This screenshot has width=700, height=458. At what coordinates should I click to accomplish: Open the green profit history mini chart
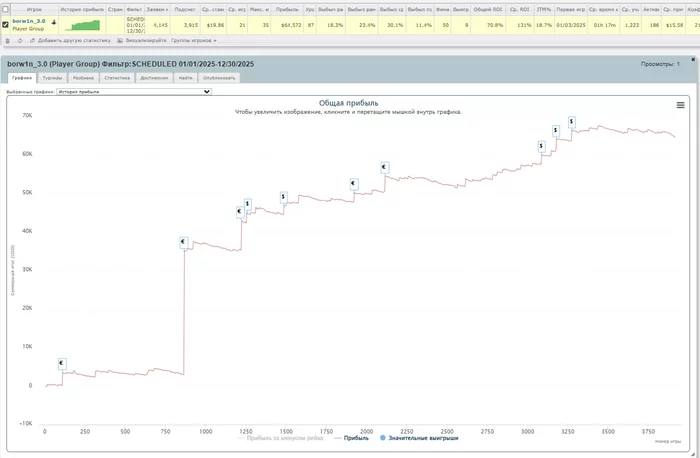tap(82, 25)
